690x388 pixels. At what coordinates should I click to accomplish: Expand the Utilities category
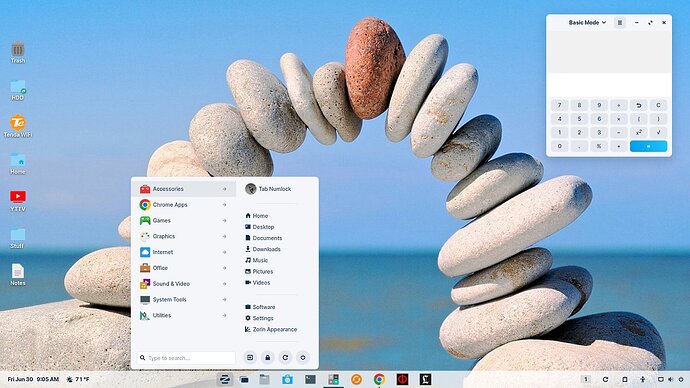click(x=184, y=315)
